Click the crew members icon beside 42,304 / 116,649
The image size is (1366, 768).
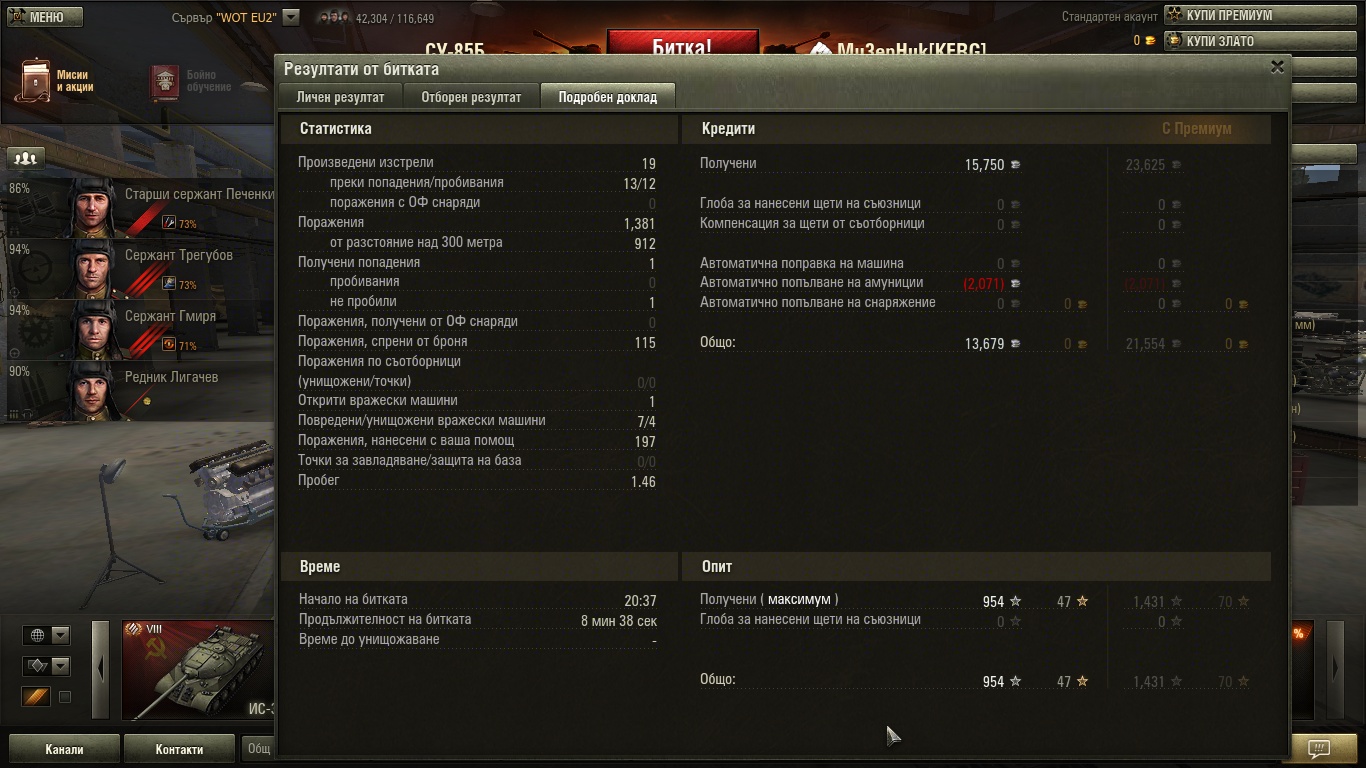click(329, 18)
